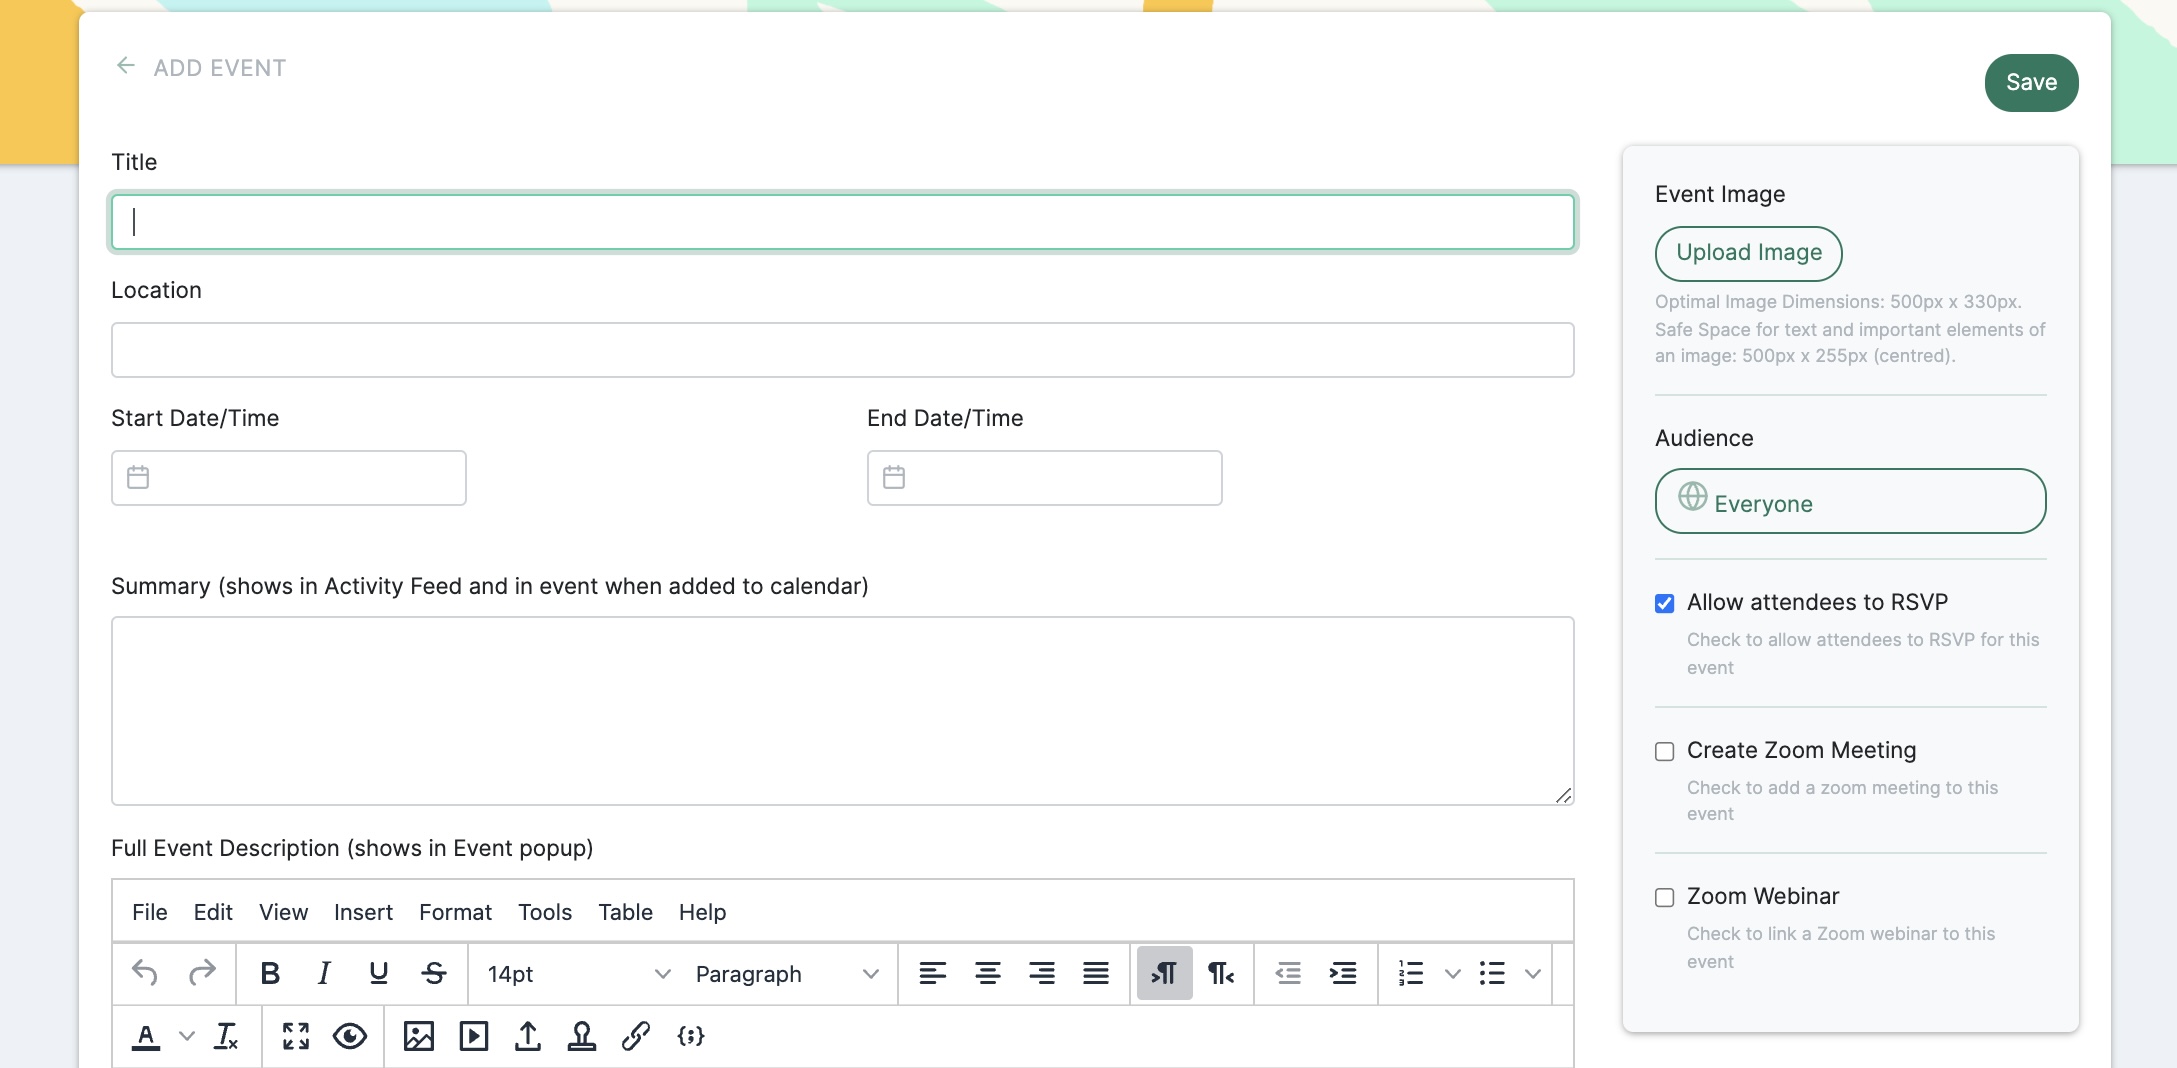Enable the Create Zoom Meeting checkbox

pos(1665,751)
